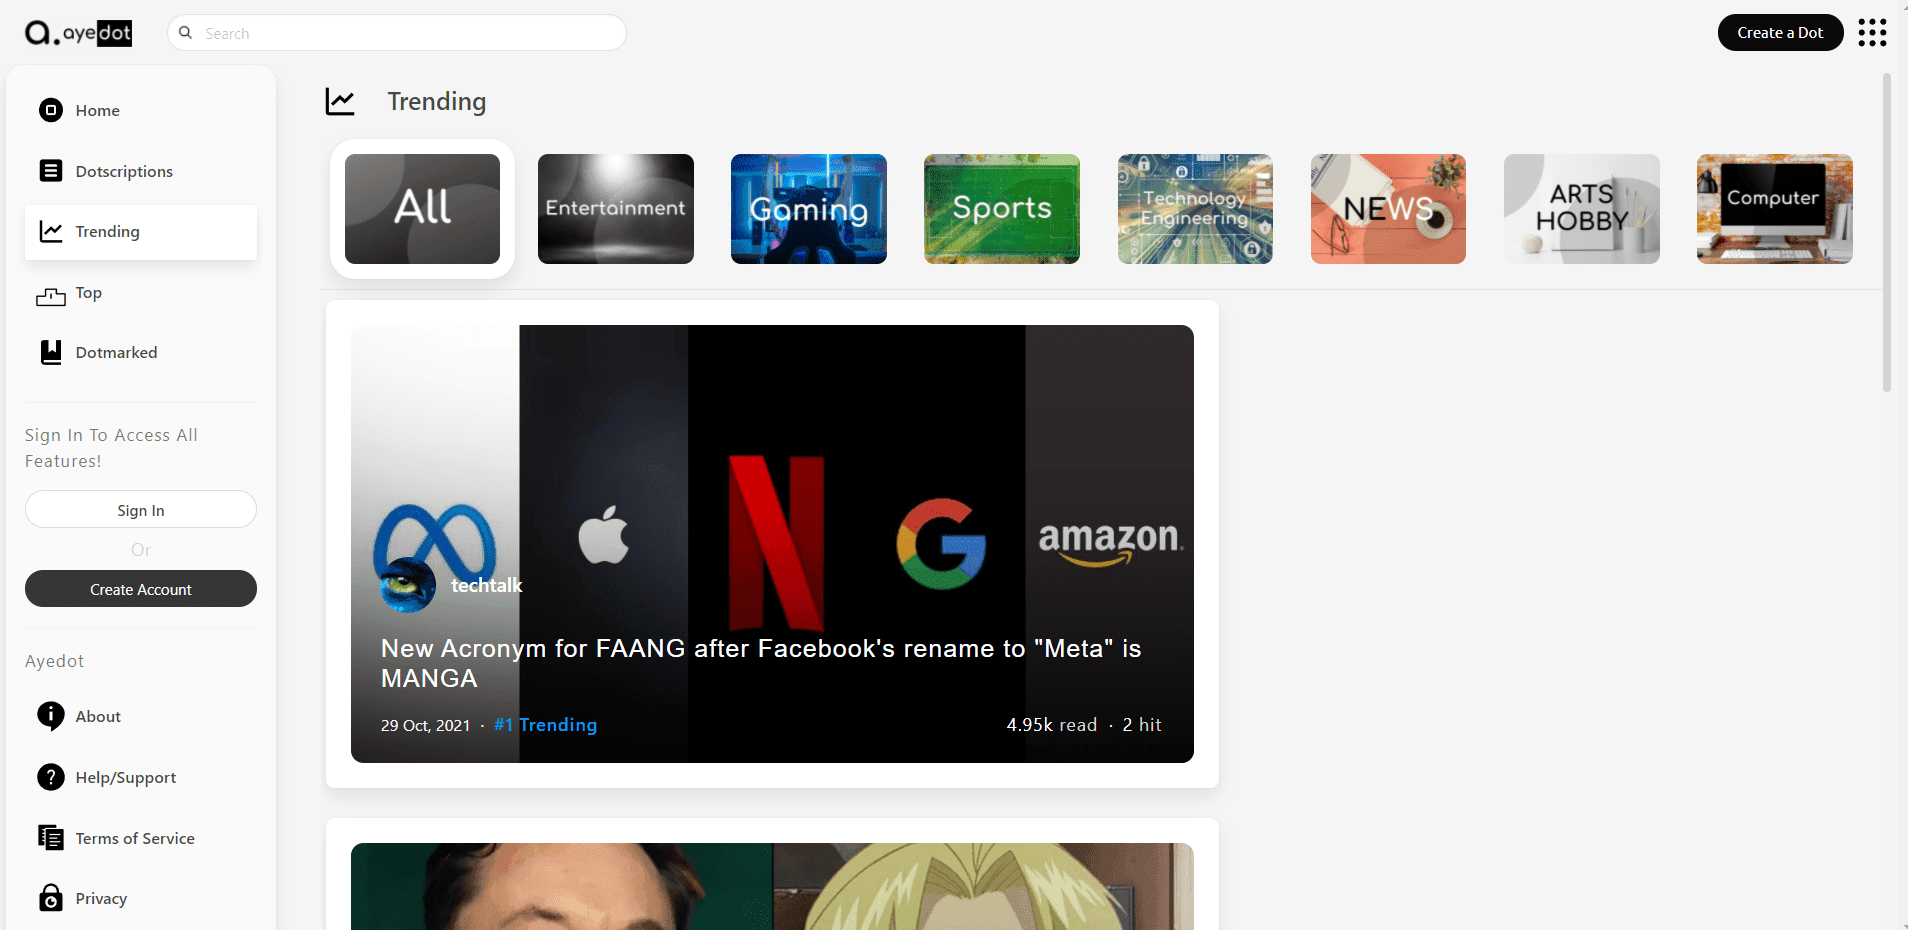Select the Gaming category tile
The width and height of the screenshot is (1908, 930).
pyautogui.click(x=809, y=209)
